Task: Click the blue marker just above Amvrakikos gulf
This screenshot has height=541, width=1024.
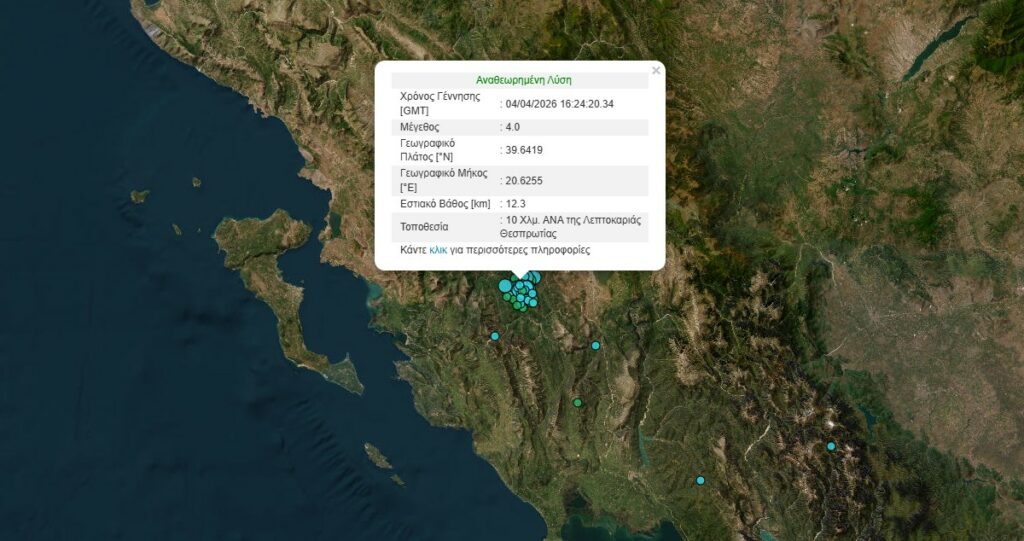Action: click(x=700, y=480)
